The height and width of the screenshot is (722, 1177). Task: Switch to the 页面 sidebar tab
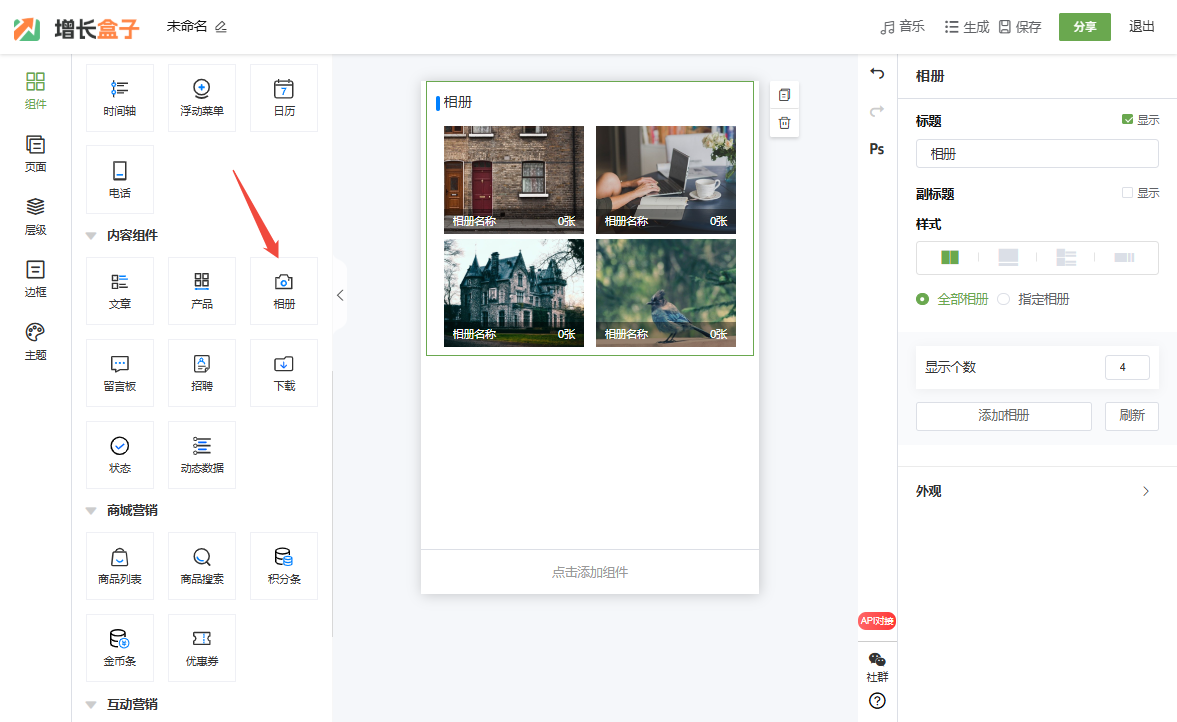[36, 153]
